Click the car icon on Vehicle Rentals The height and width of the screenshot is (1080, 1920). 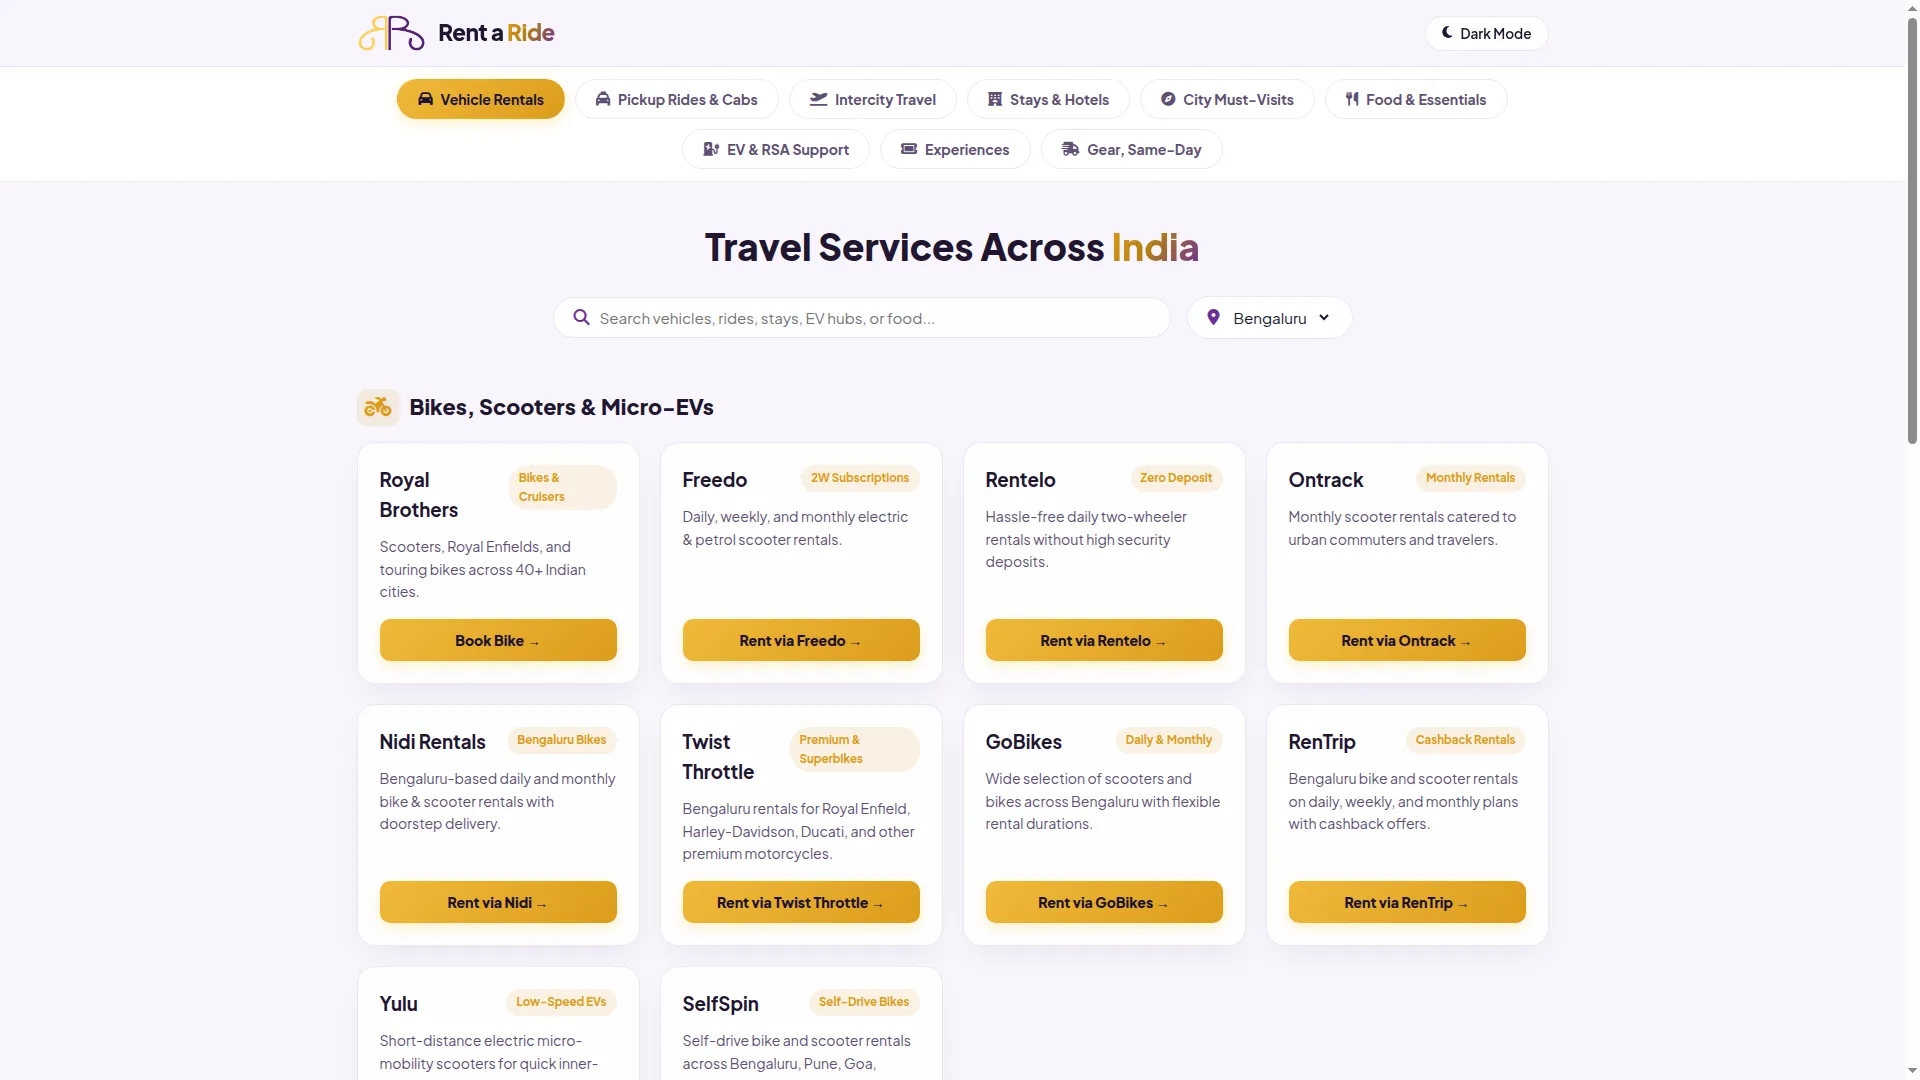[425, 99]
